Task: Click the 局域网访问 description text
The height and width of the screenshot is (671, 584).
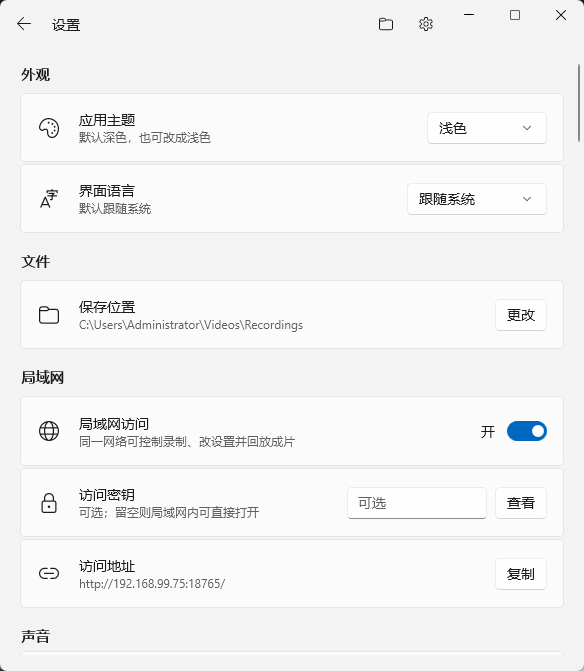Action: click(187, 442)
